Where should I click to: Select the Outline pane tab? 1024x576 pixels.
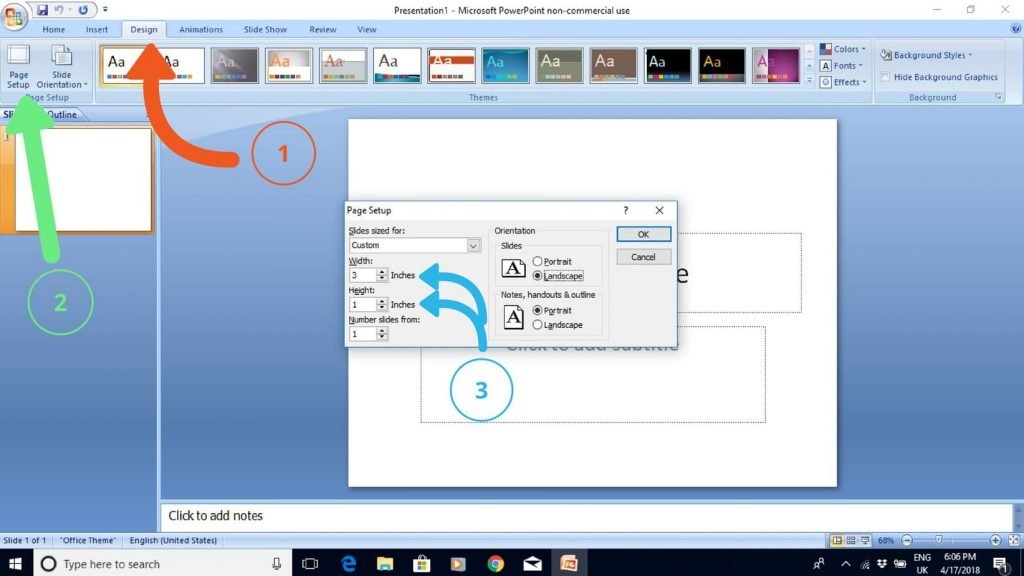point(62,114)
